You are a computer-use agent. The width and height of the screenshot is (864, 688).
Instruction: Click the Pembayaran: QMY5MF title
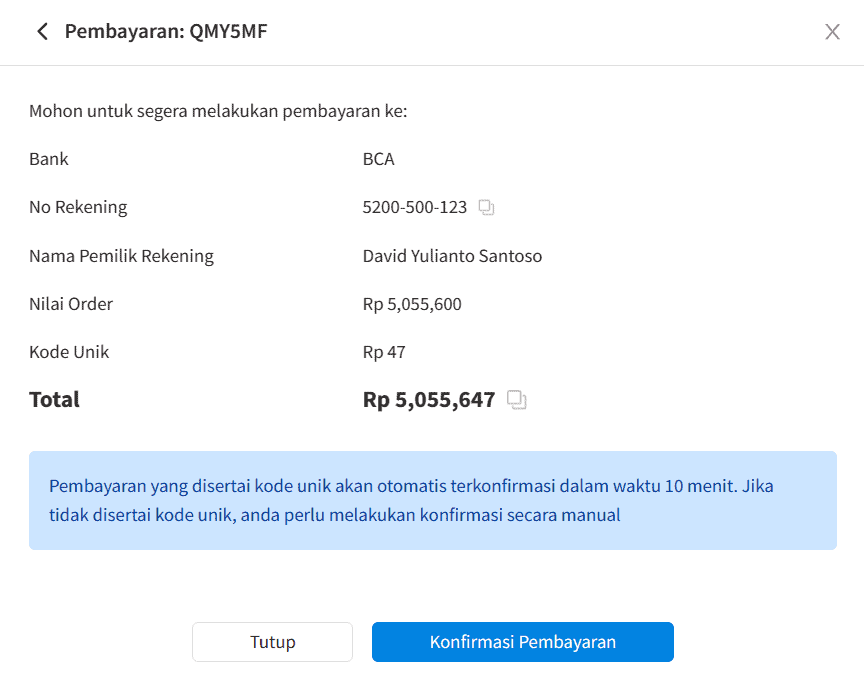[x=166, y=32]
